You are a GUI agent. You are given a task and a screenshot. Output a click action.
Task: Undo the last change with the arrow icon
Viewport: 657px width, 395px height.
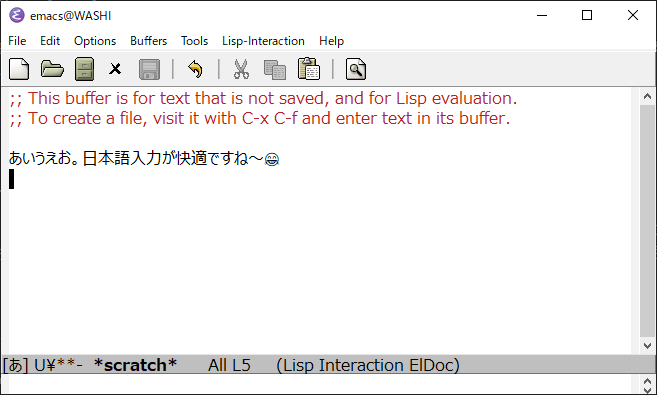[195, 69]
